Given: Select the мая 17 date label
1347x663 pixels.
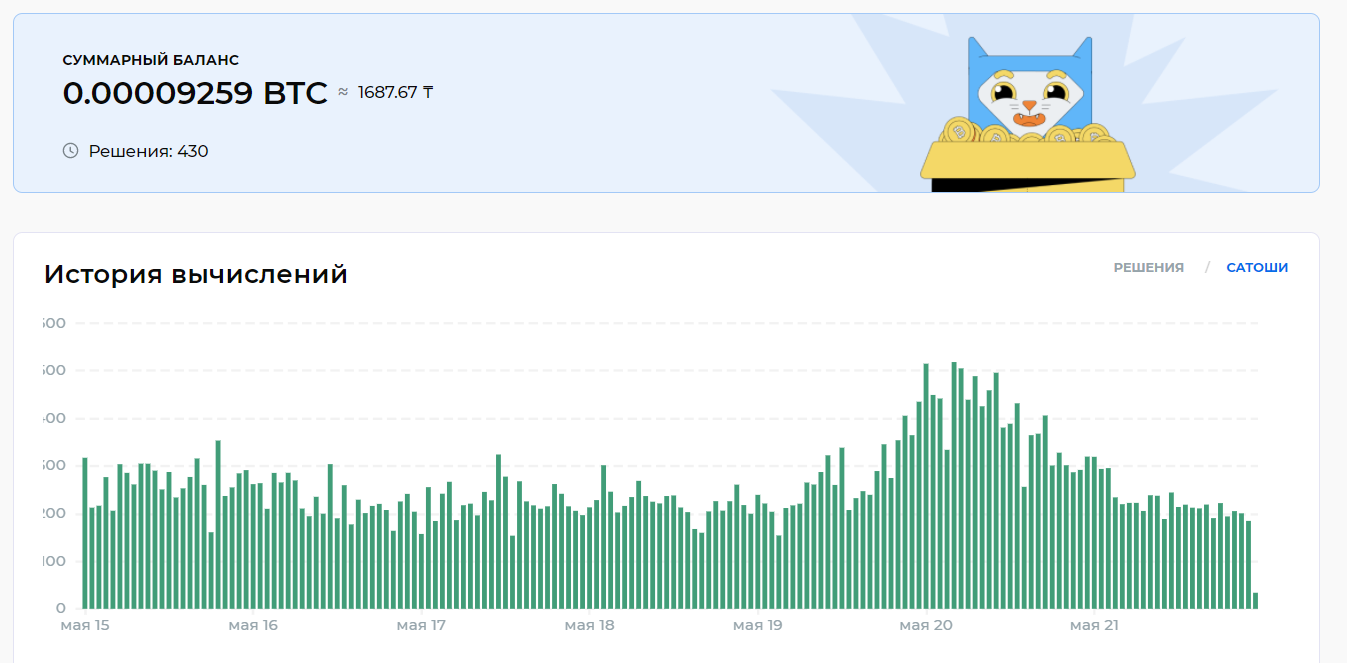Looking at the screenshot, I should pyautogui.click(x=421, y=626).
